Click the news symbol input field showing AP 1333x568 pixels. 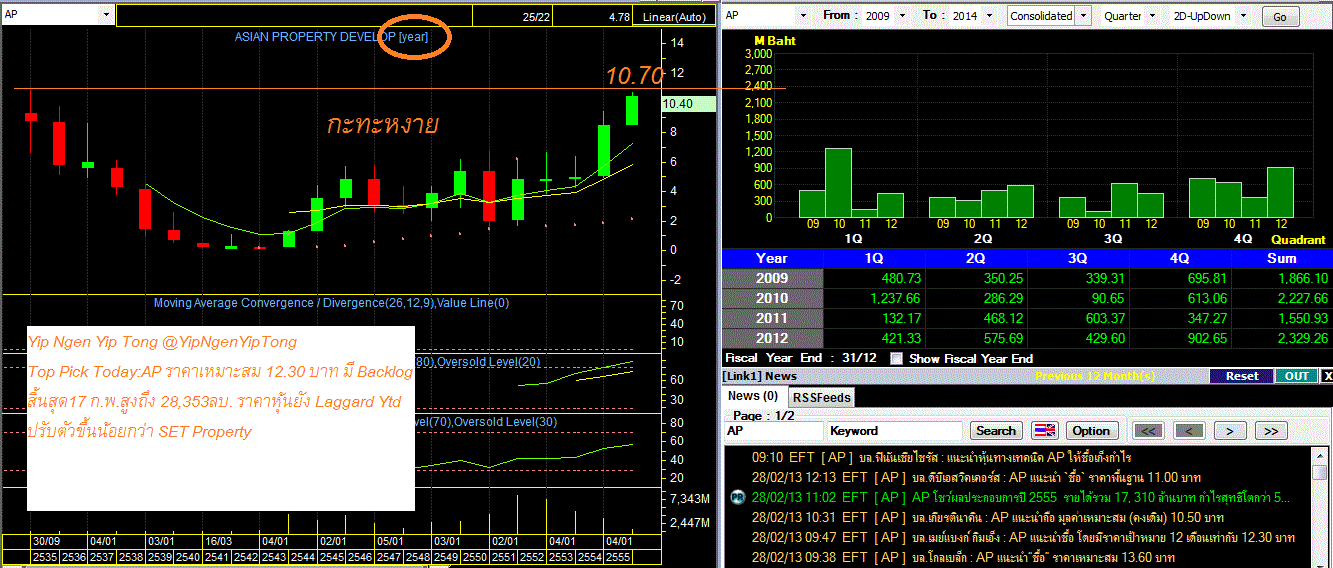773,431
